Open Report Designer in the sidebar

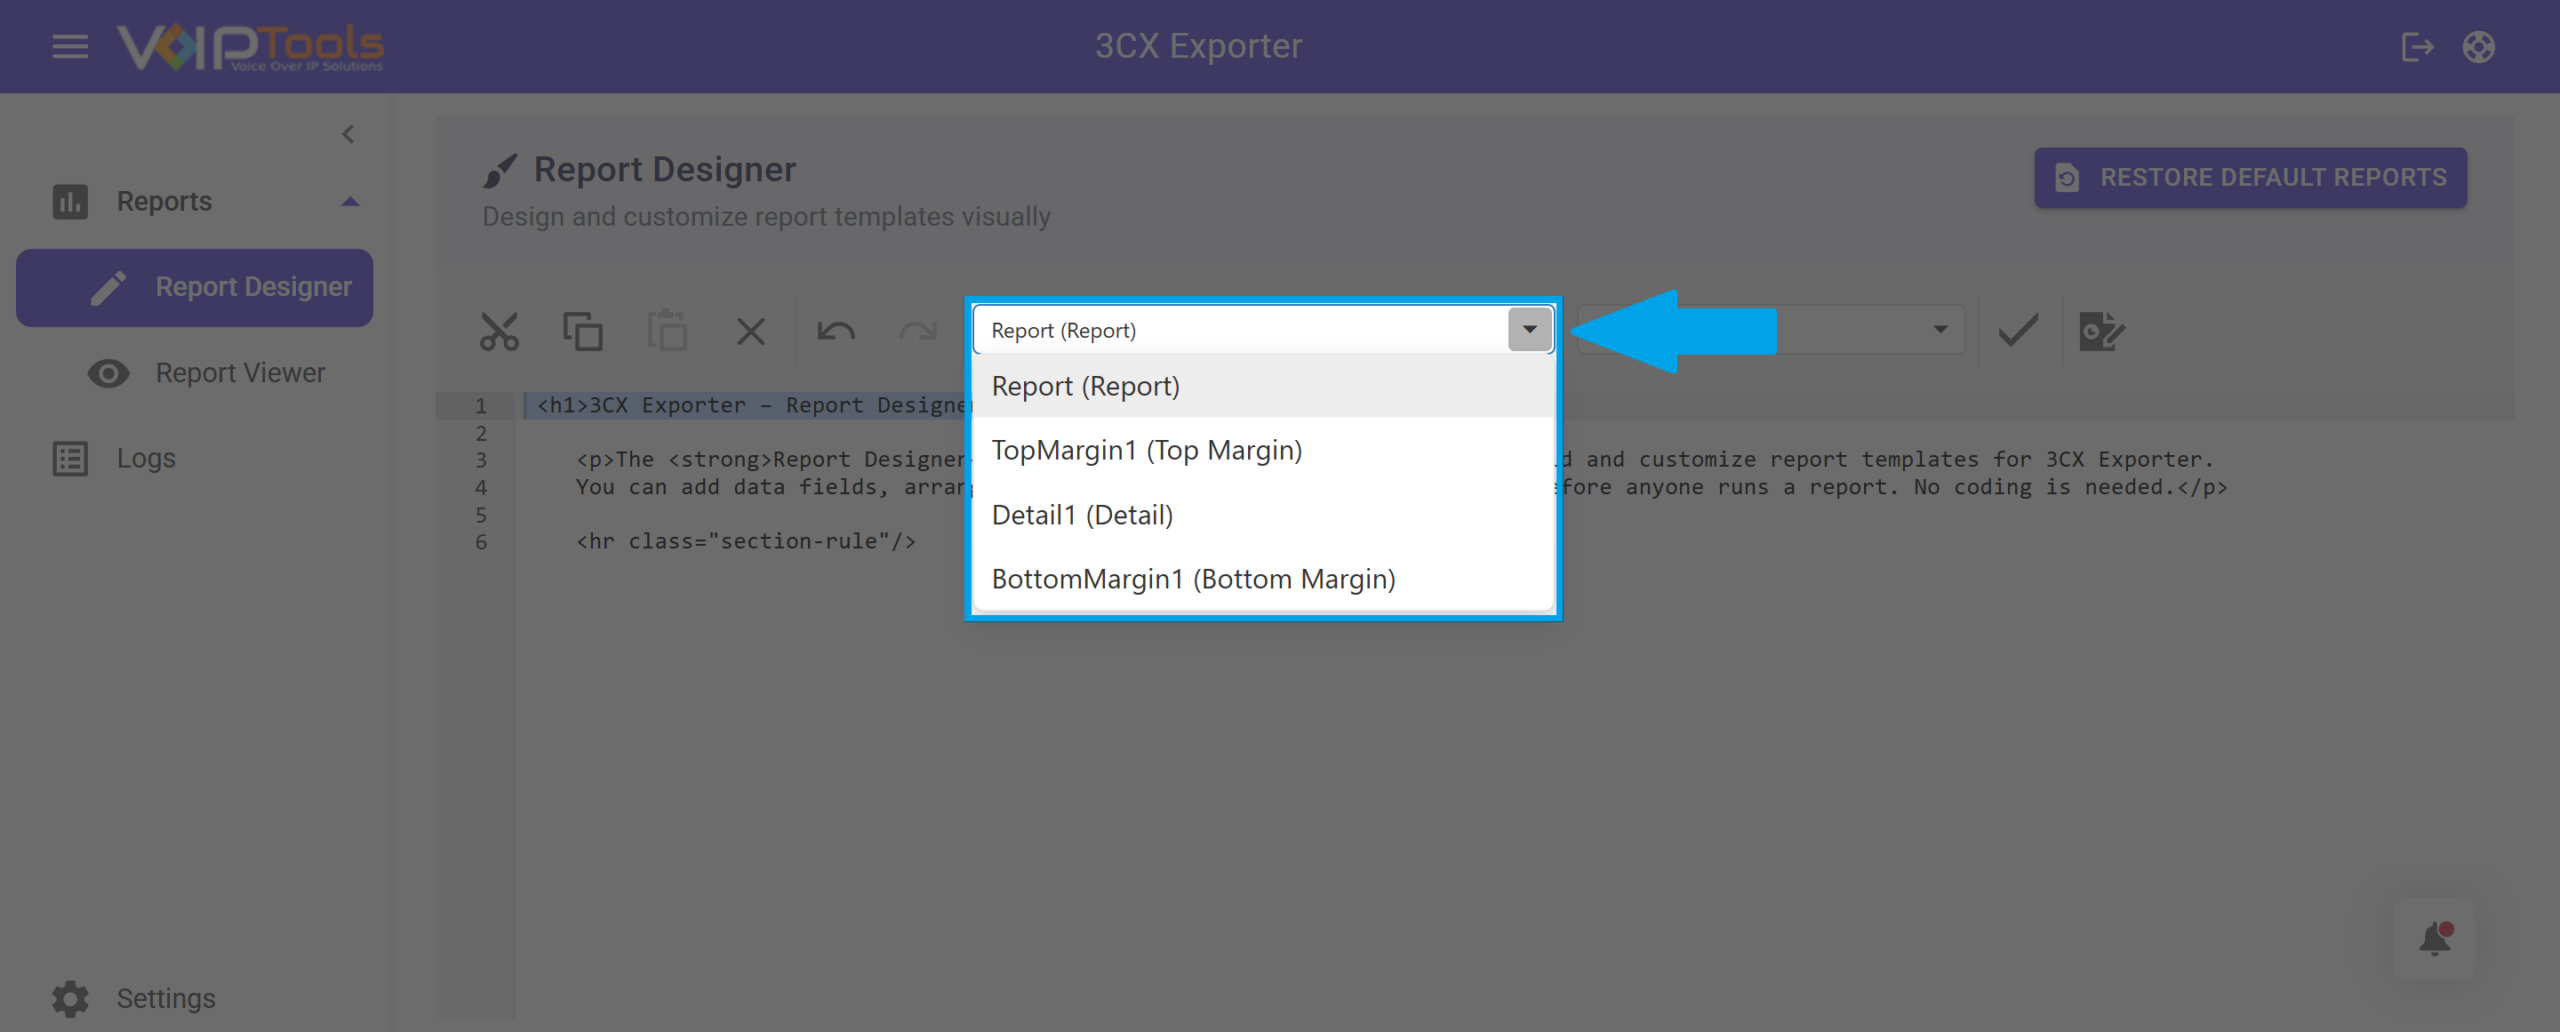195,288
